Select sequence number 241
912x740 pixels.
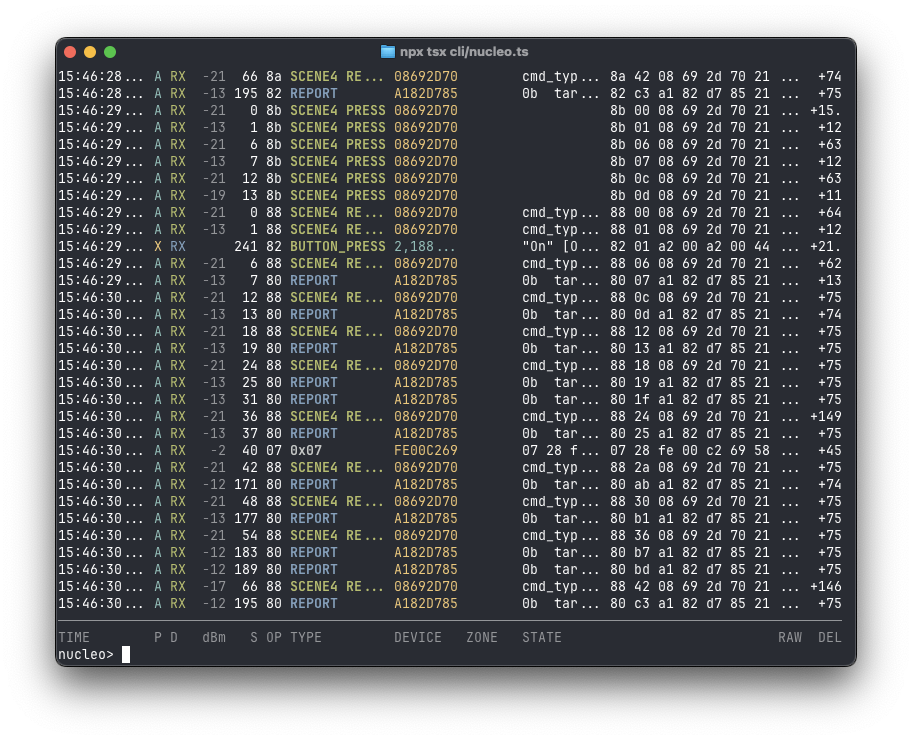[246, 247]
